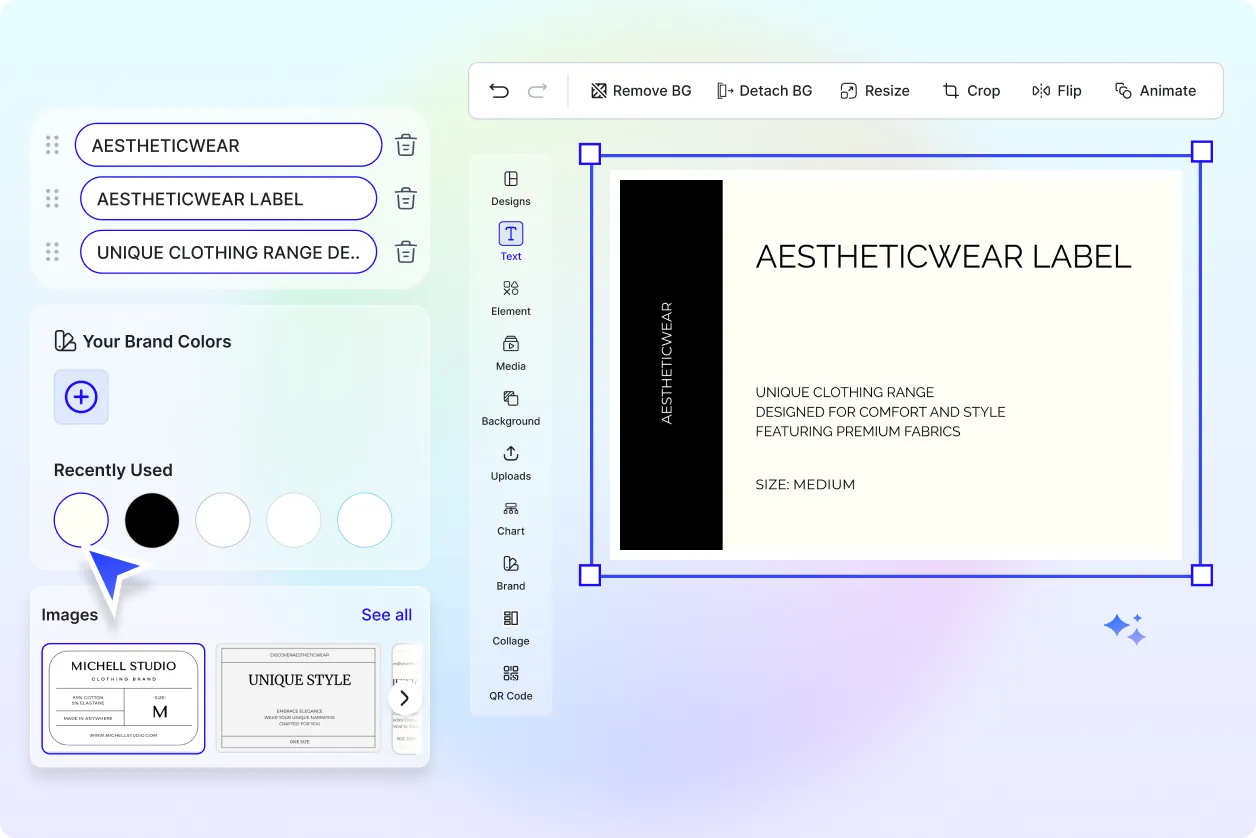Viewport: 1256px width, 838px height.
Task: Switch to the Designs tab
Action: (x=510, y=187)
